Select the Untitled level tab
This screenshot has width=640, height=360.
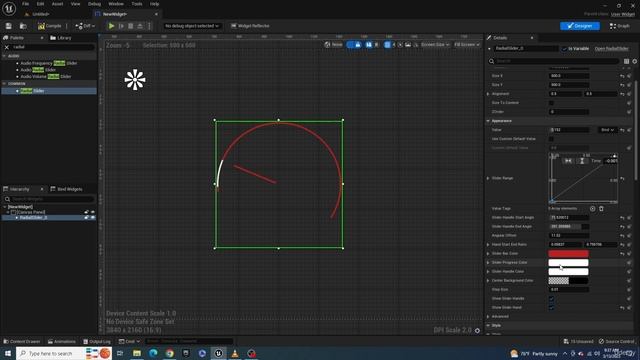(40, 14)
